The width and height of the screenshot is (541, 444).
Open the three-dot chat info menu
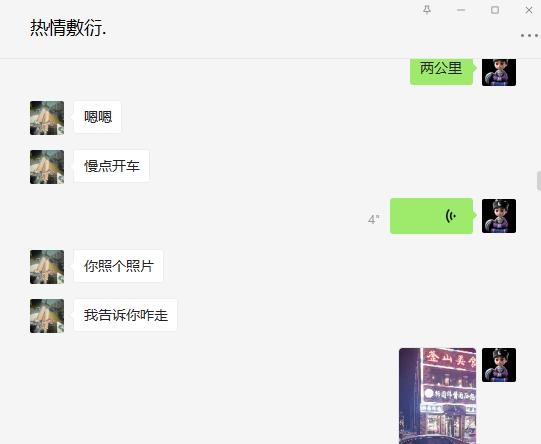pos(529,36)
